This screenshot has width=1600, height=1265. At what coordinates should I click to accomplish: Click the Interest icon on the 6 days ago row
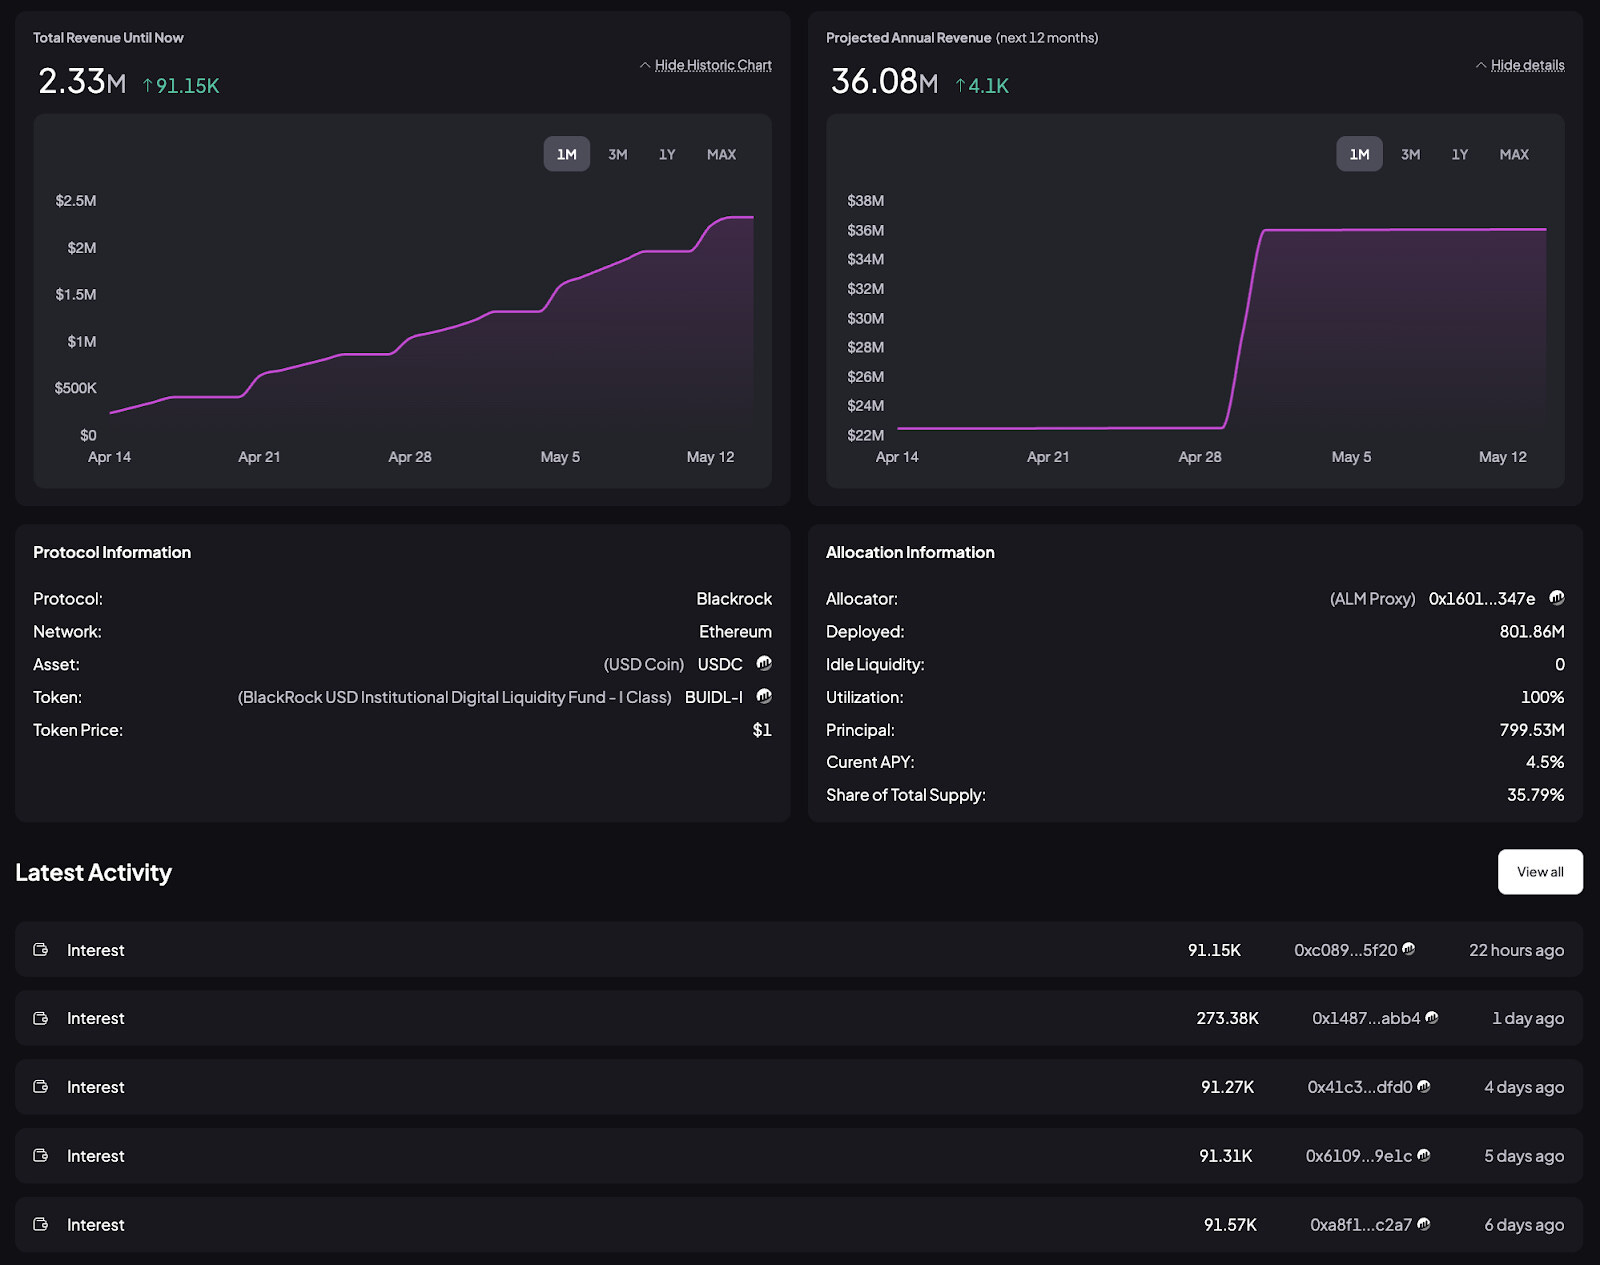click(x=40, y=1224)
